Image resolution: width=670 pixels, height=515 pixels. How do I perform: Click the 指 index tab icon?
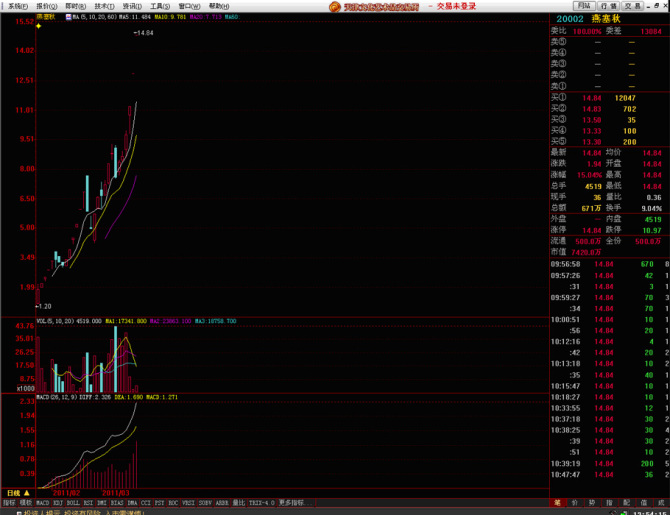(x=608, y=502)
